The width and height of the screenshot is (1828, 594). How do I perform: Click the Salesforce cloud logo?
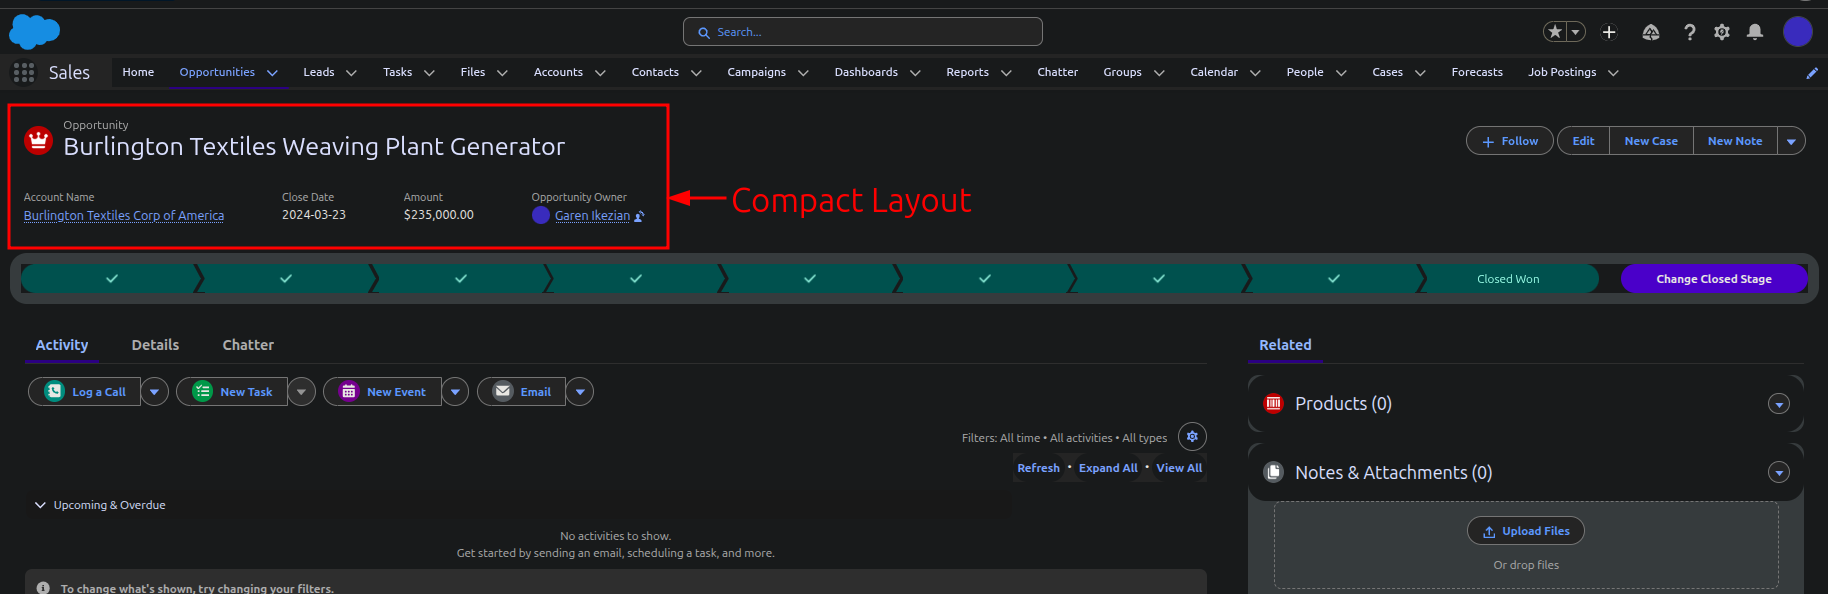tap(34, 32)
